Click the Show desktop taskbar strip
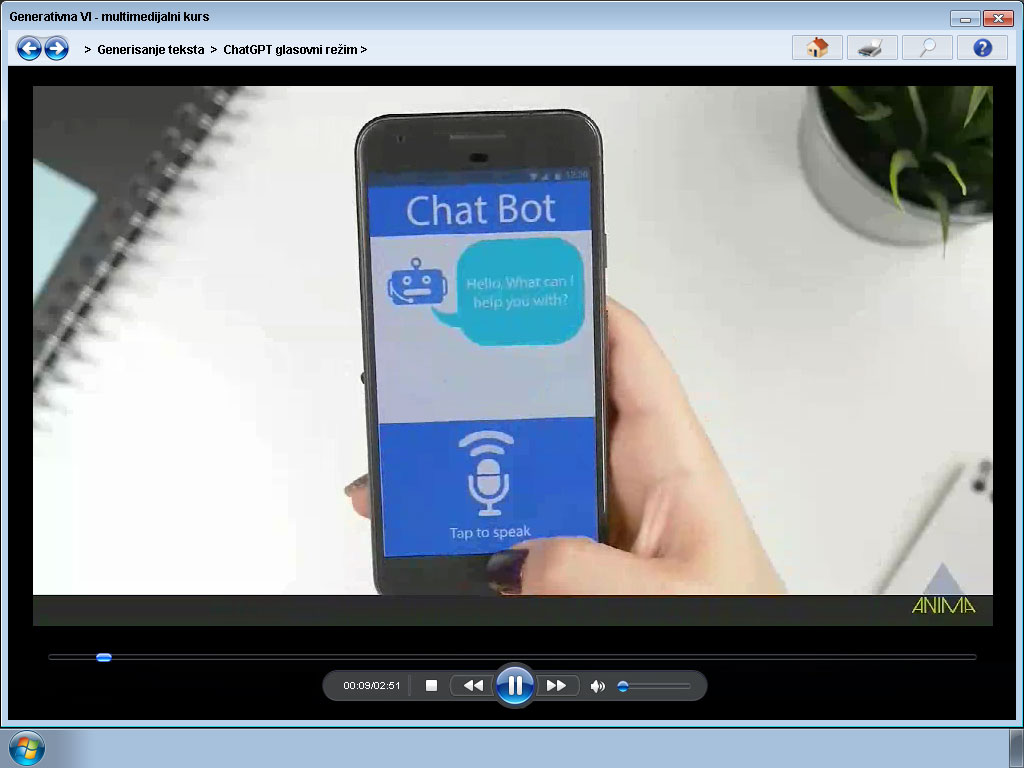This screenshot has width=1024, height=768. point(1016,748)
